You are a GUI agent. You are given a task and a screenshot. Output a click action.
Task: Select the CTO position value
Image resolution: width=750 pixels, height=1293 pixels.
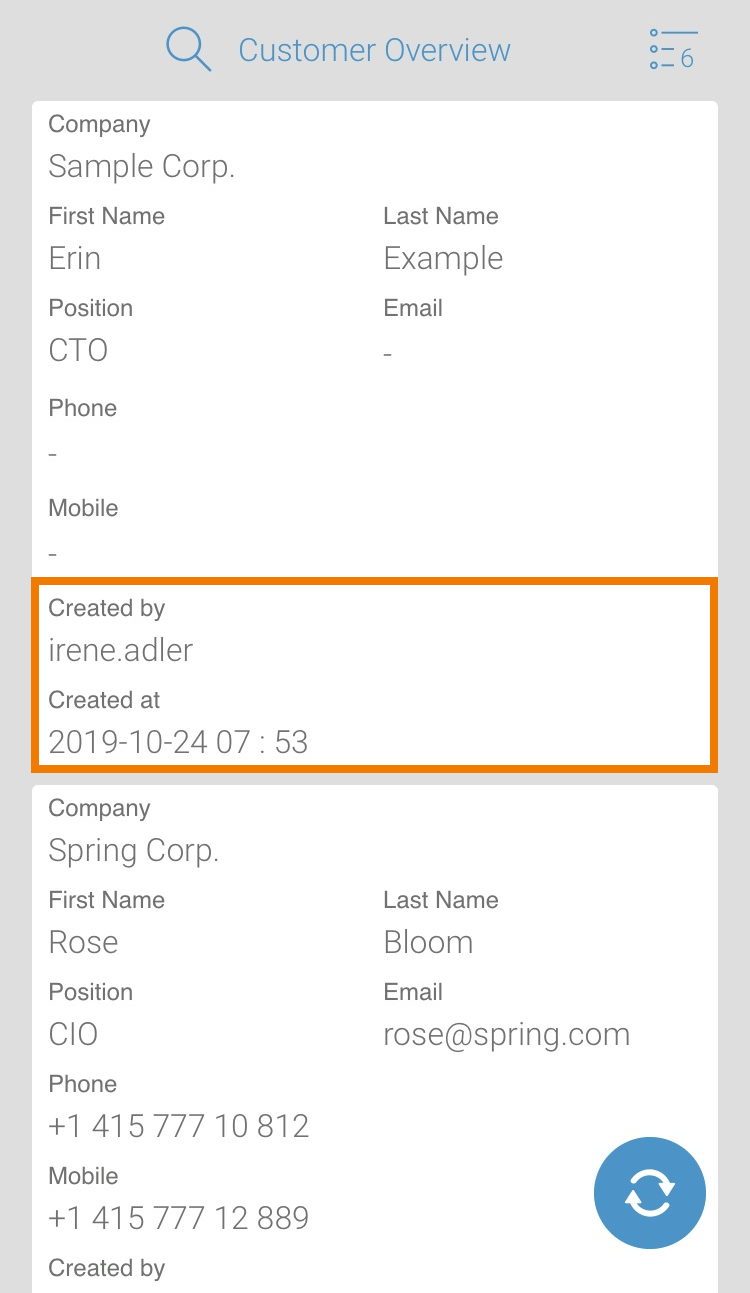(x=78, y=350)
